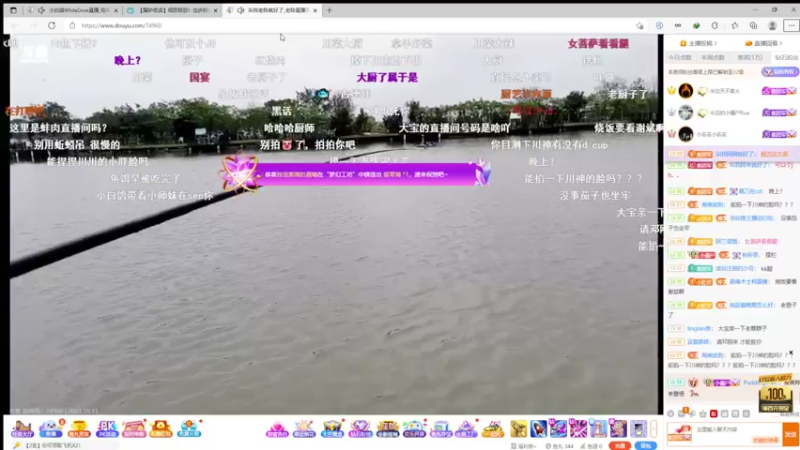This screenshot has height=450, width=800.
Task: Select the rocket gift icon
Action: click(538, 429)
